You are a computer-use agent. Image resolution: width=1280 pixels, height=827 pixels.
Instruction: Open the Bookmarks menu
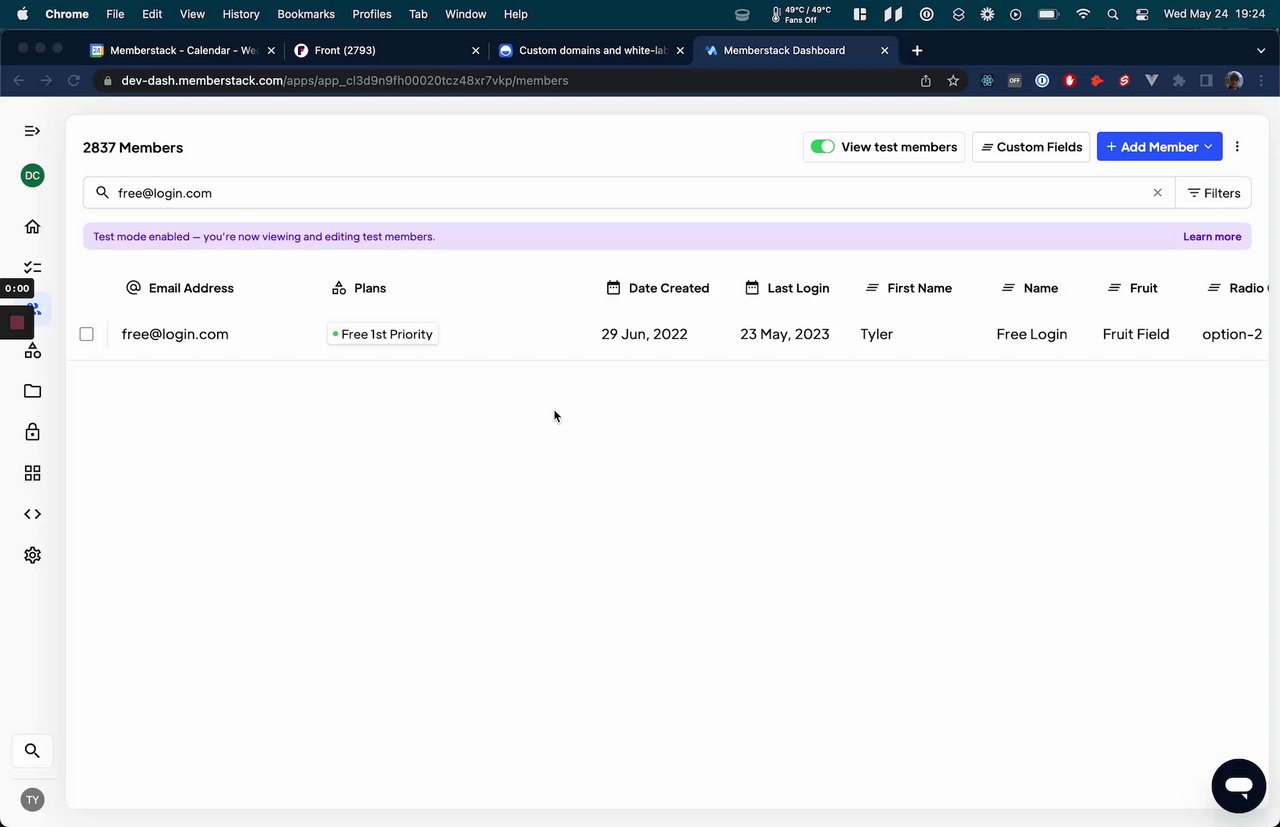tap(306, 14)
